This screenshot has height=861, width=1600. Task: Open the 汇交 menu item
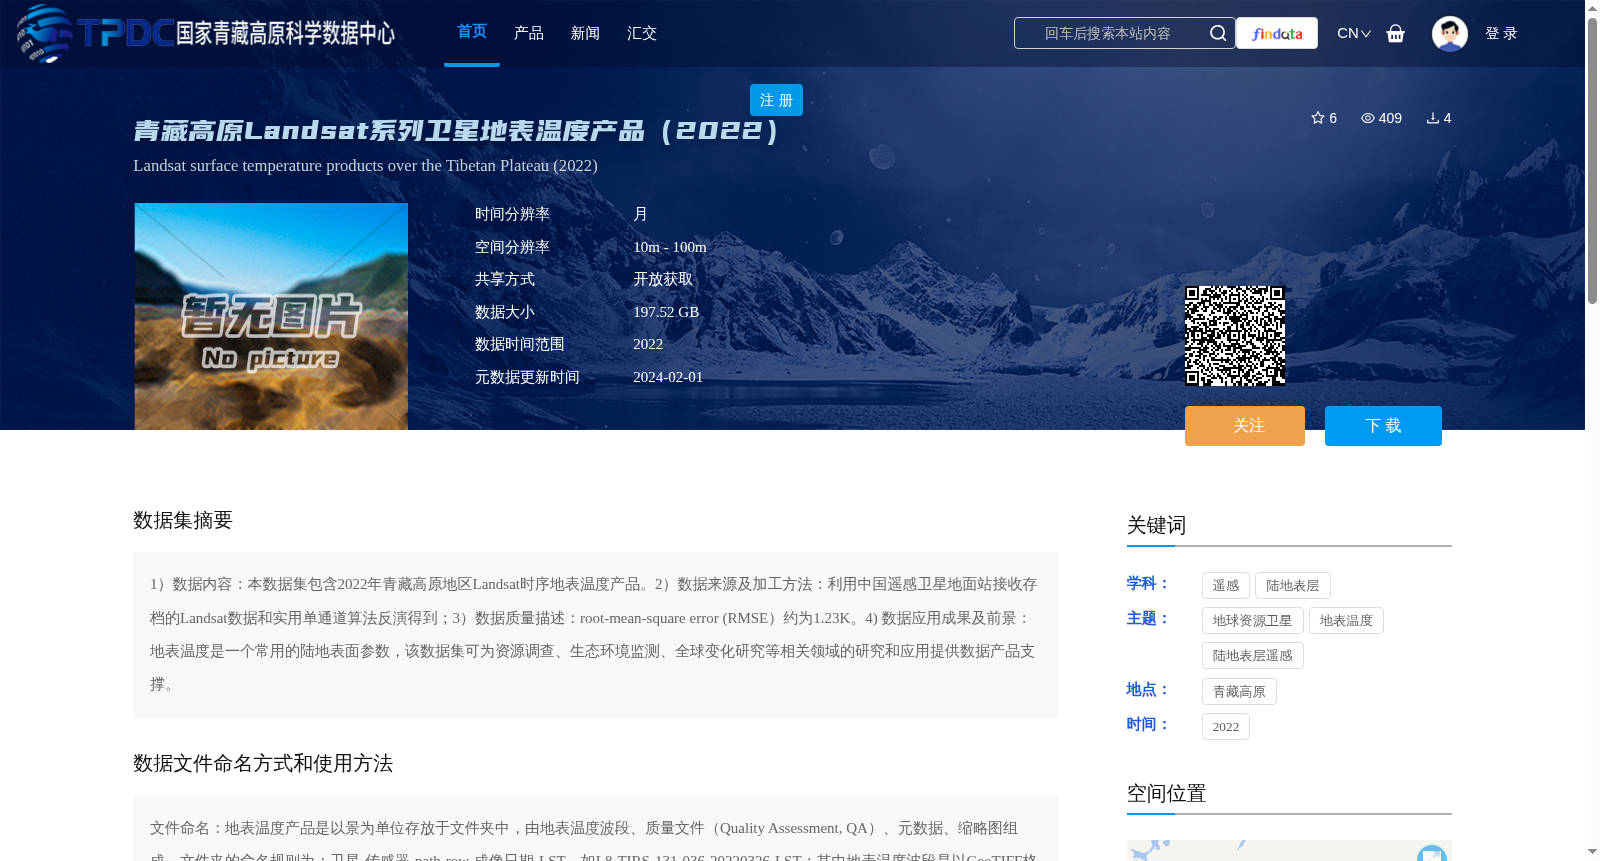pos(642,33)
